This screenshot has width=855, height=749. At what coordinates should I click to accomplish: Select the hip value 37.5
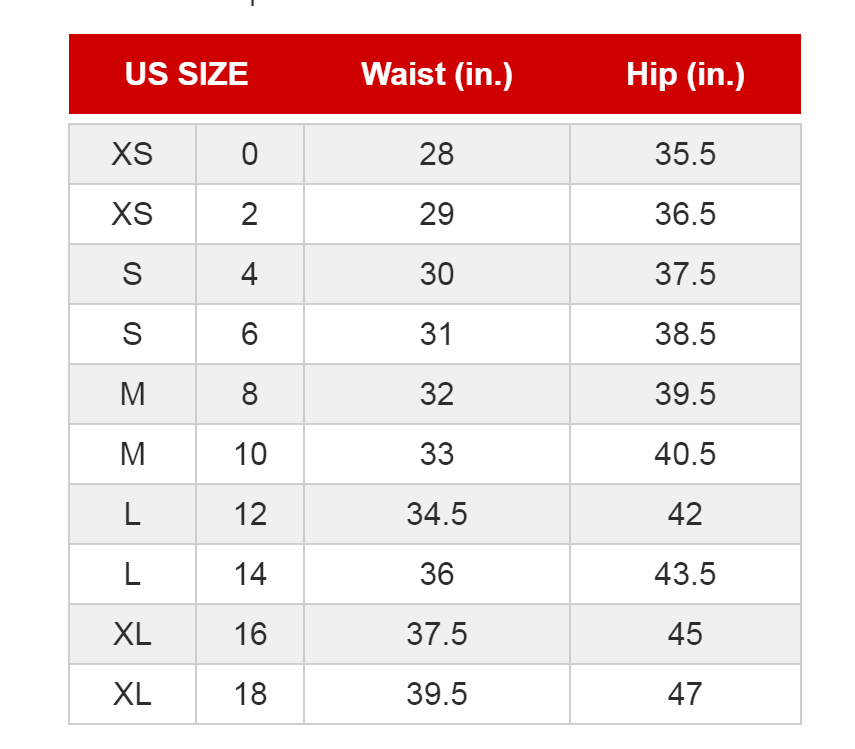(x=685, y=274)
